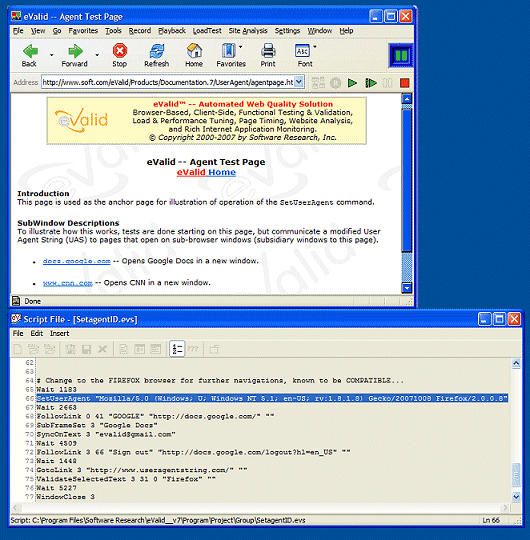The height and width of the screenshot is (540, 530).
Task: Click the Home house icon
Action: click(x=194, y=51)
